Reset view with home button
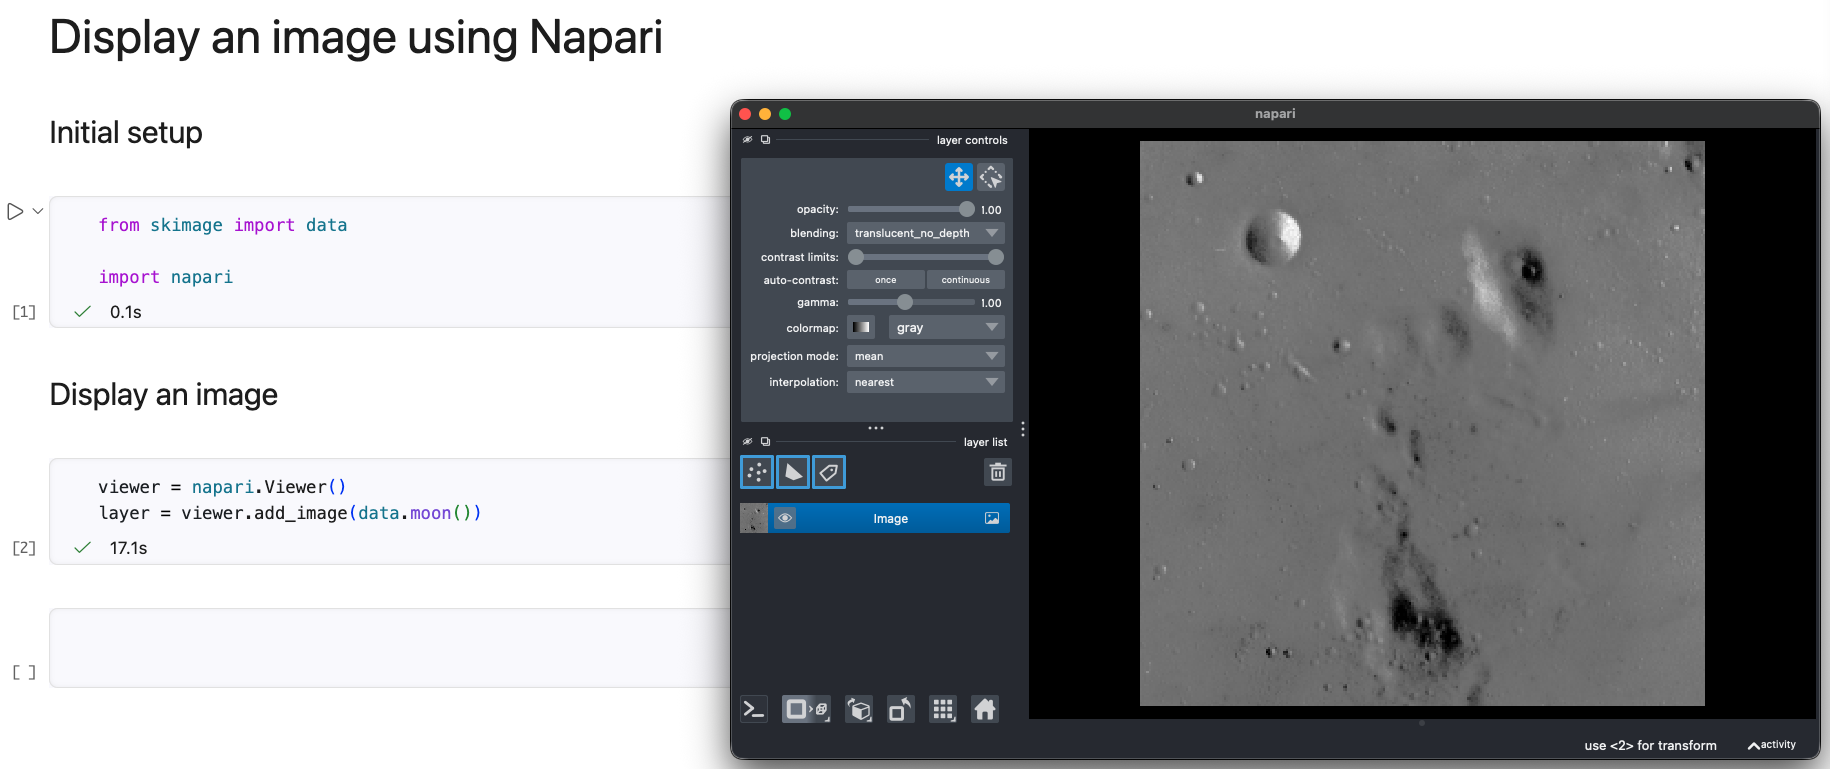 tap(985, 709)
